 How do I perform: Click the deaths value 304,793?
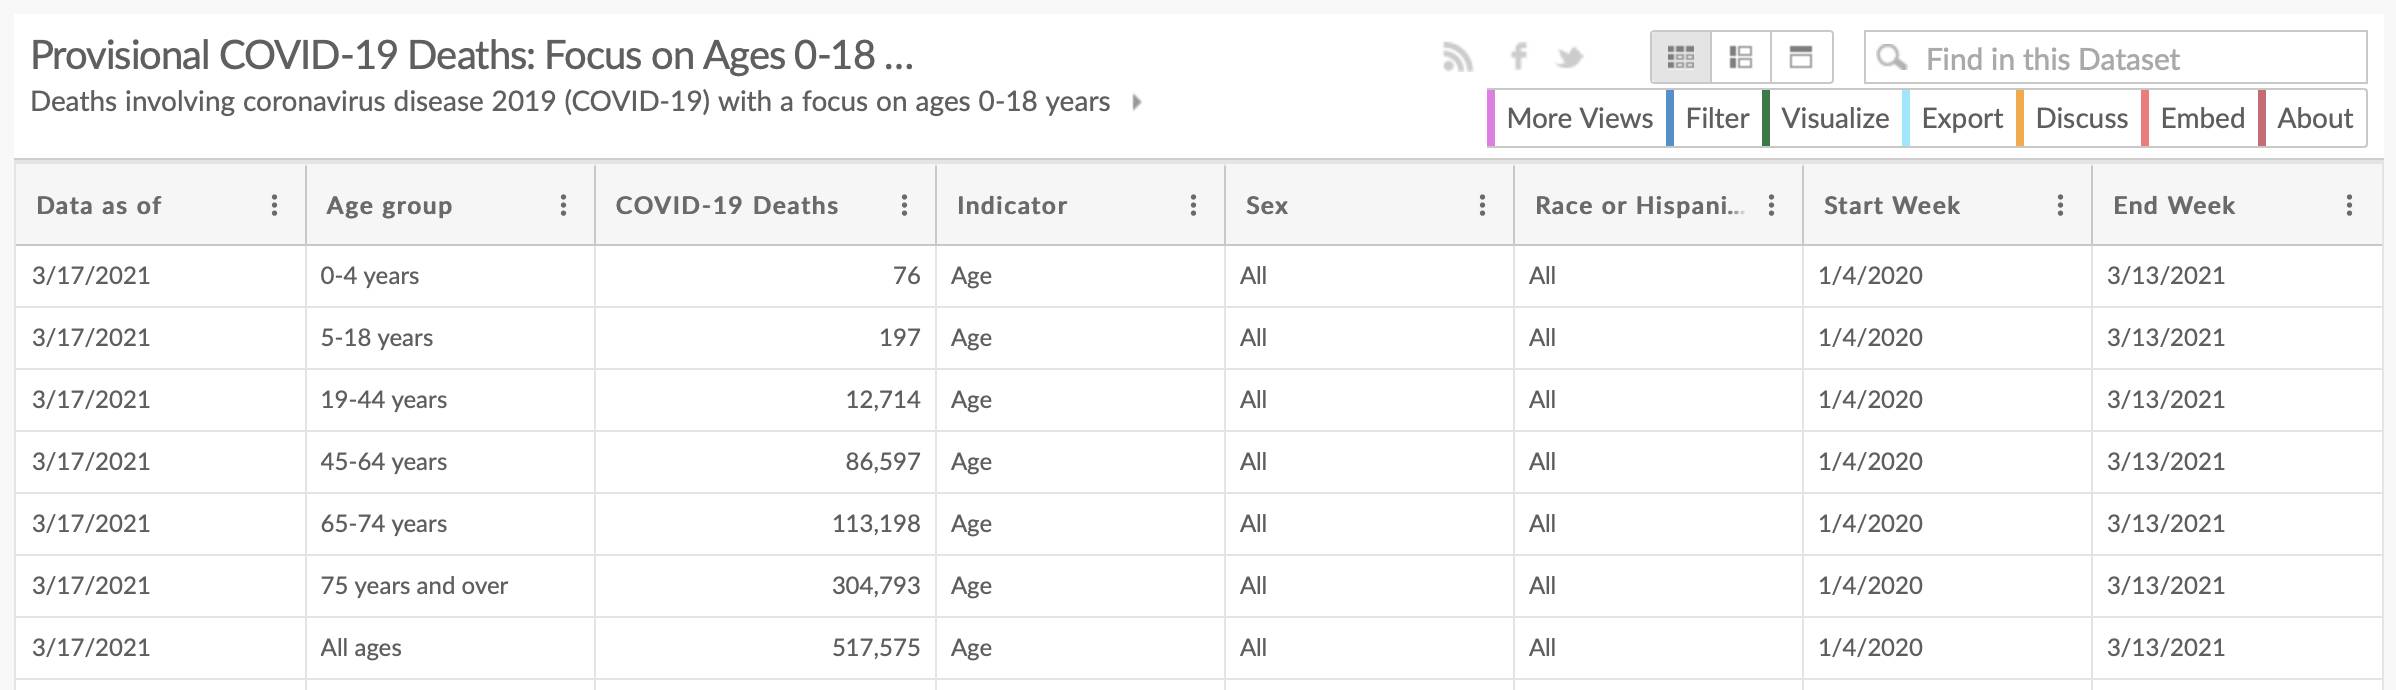[876, 586]
